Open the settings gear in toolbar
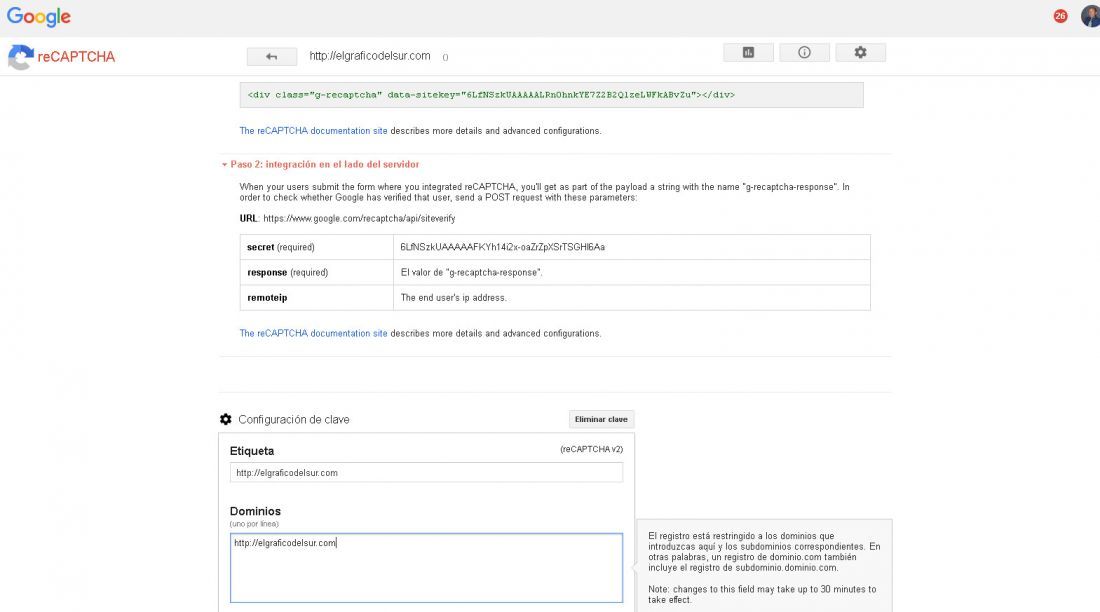Viewport: 1100px width, 612px height. (x=861, y=53)
